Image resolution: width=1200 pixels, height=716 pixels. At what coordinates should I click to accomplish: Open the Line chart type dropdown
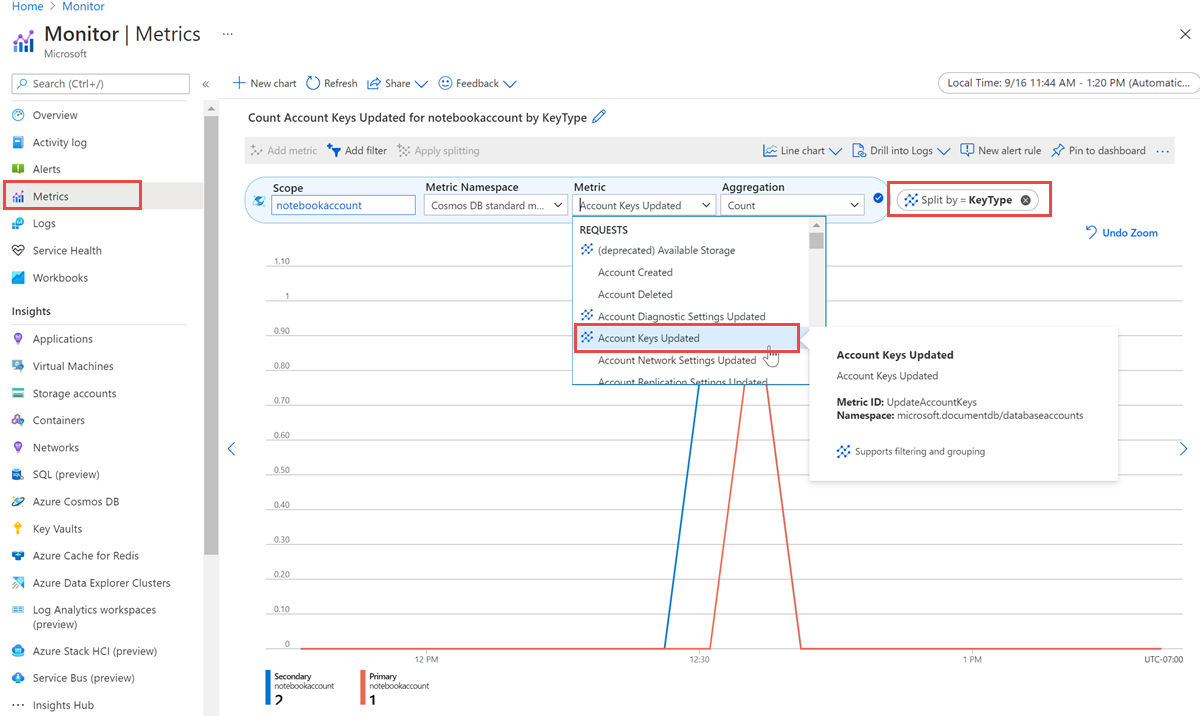point(802,150)
